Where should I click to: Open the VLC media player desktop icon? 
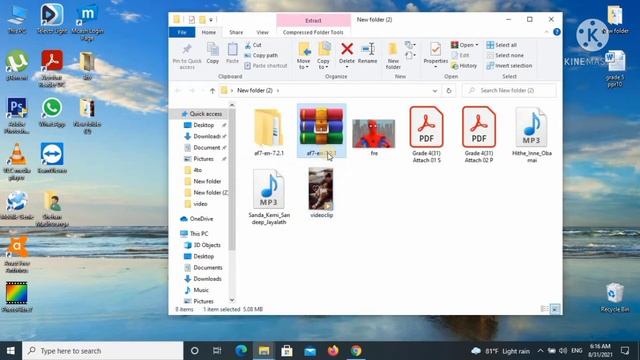[x=17, y=162]
